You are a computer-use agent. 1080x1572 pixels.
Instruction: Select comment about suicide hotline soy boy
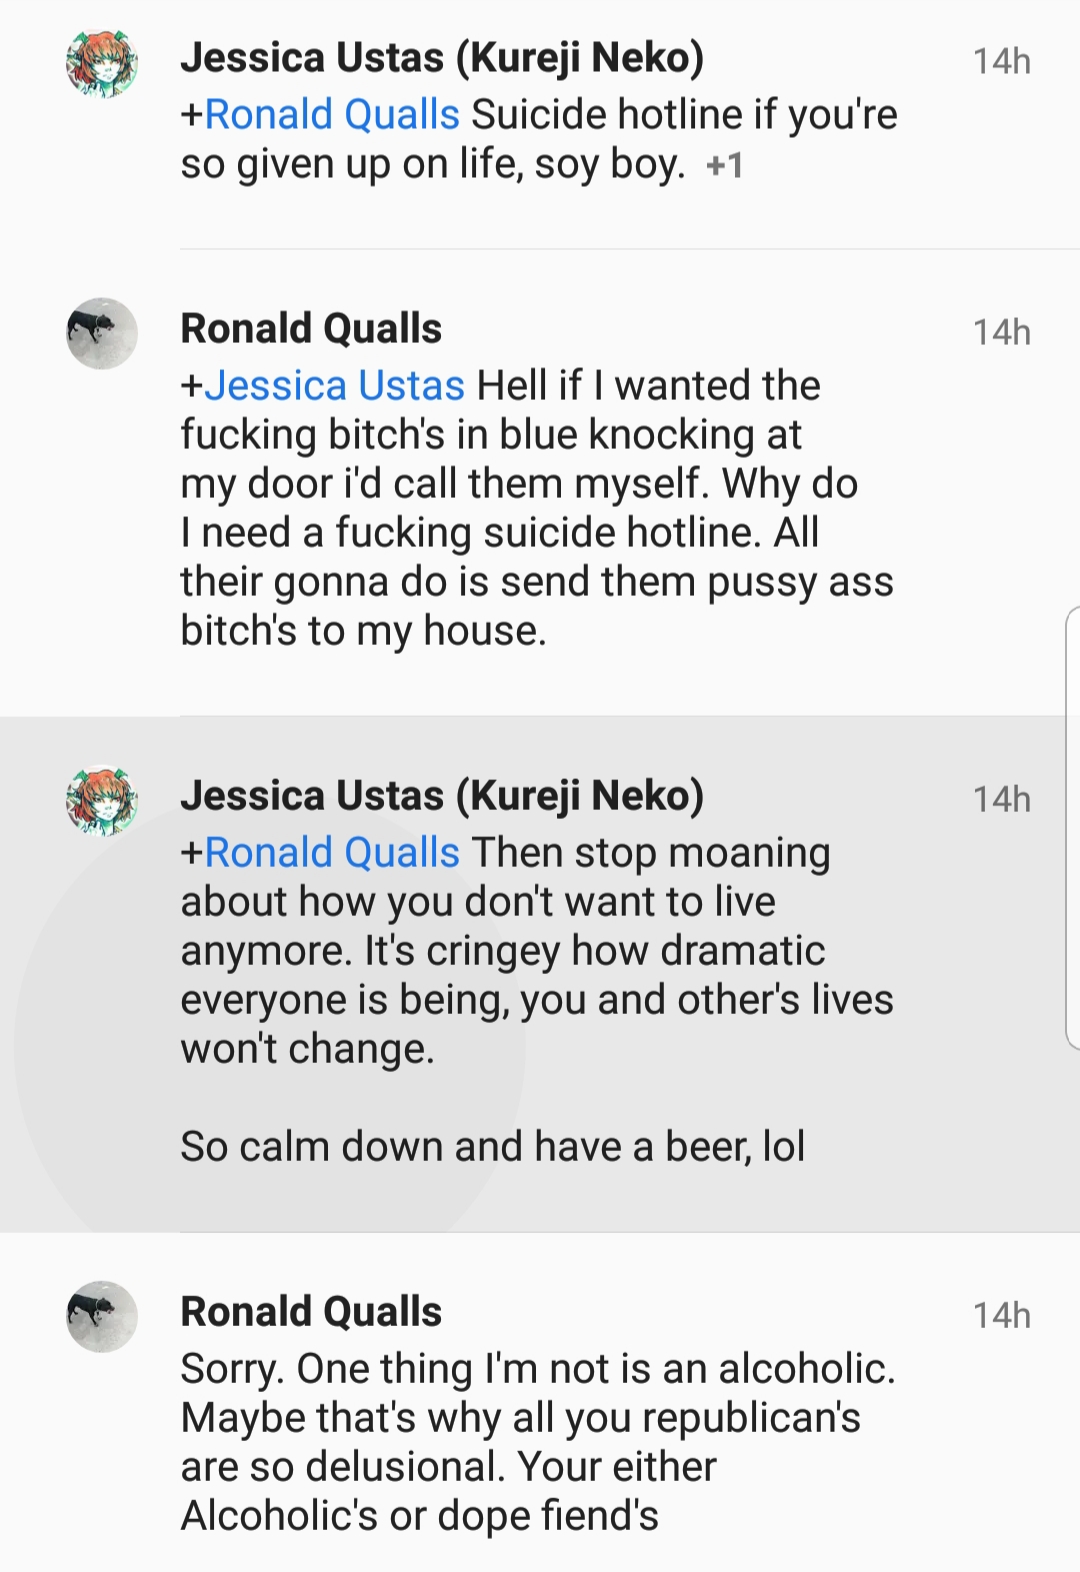click(x=540, y=124)
